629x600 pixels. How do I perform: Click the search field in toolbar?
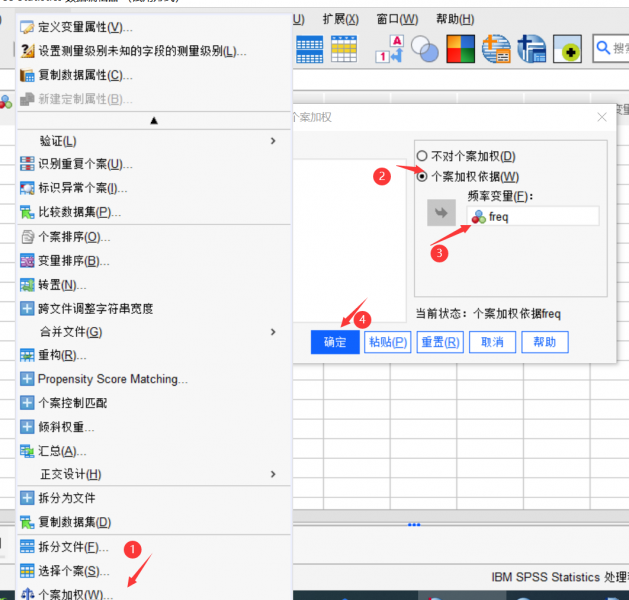pyautogui.click(x=611, y=48)
